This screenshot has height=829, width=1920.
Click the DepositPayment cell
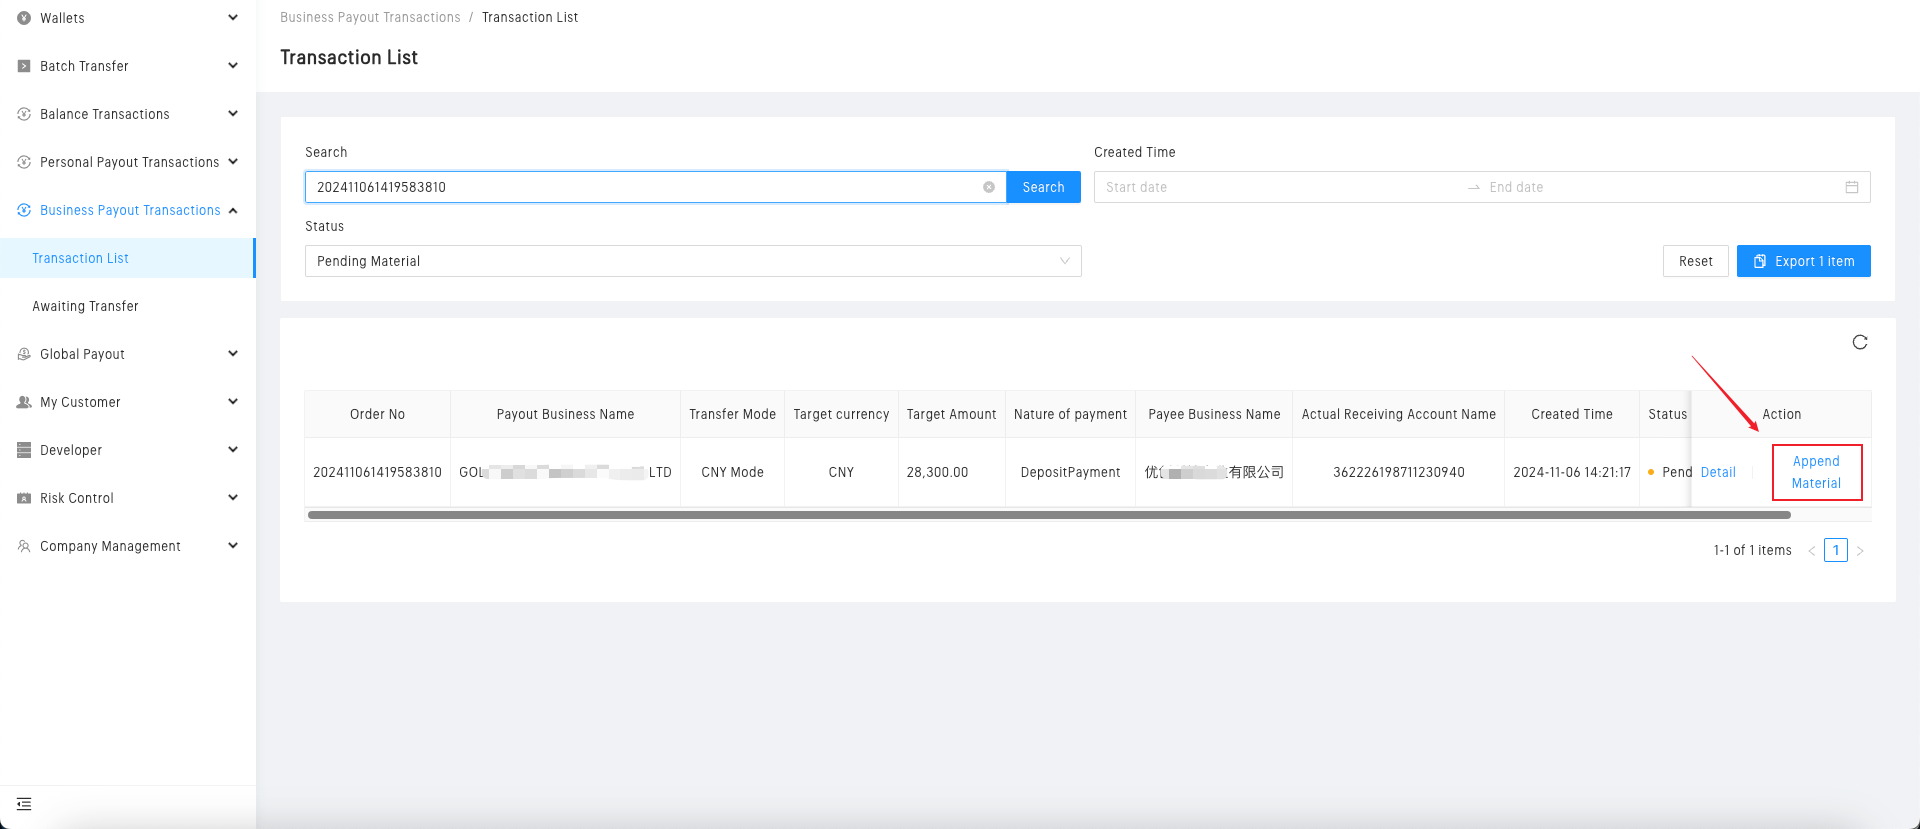(x=1070, y=472)
